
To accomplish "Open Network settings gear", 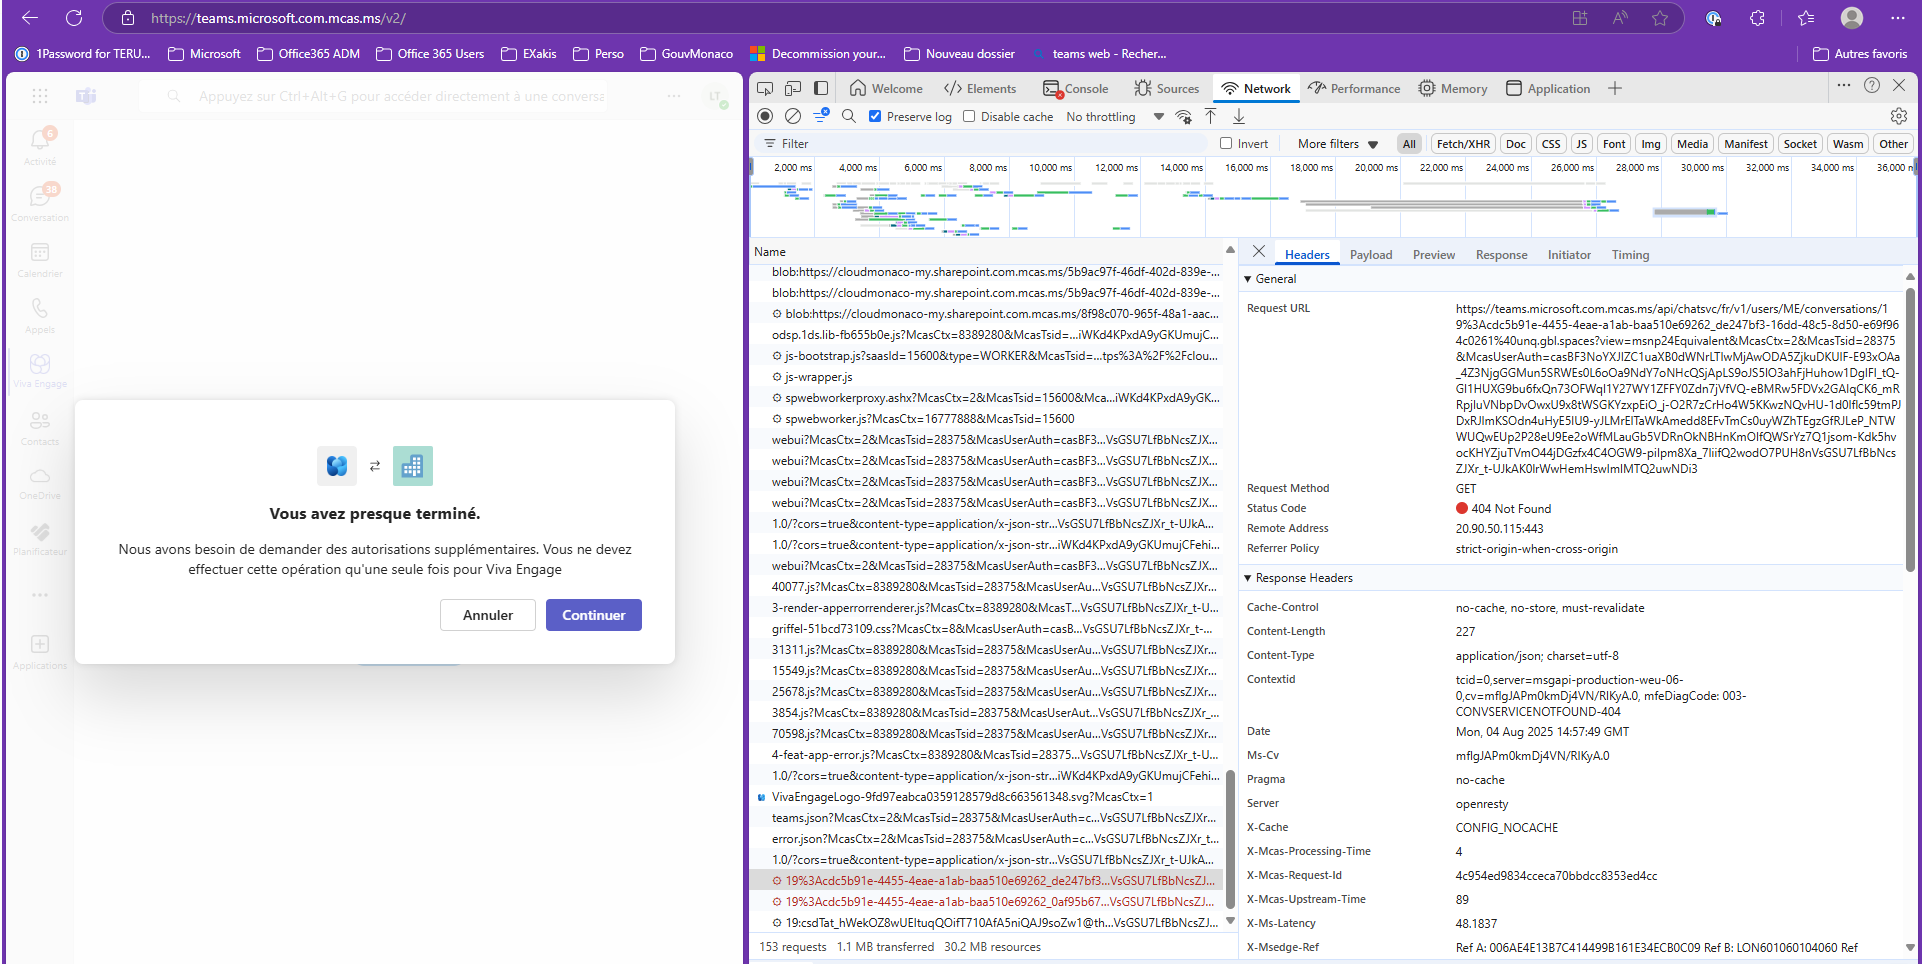I will [x=1898, y=116].
